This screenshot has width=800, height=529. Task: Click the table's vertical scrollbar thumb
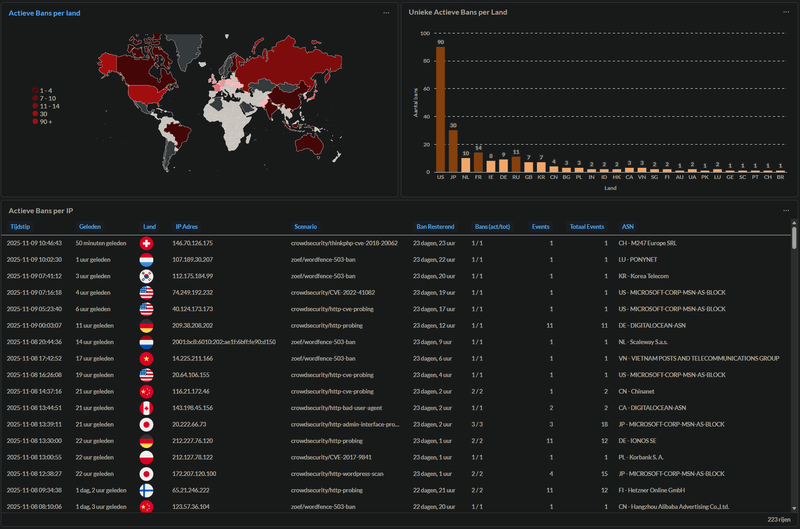[x=794, y=238]
